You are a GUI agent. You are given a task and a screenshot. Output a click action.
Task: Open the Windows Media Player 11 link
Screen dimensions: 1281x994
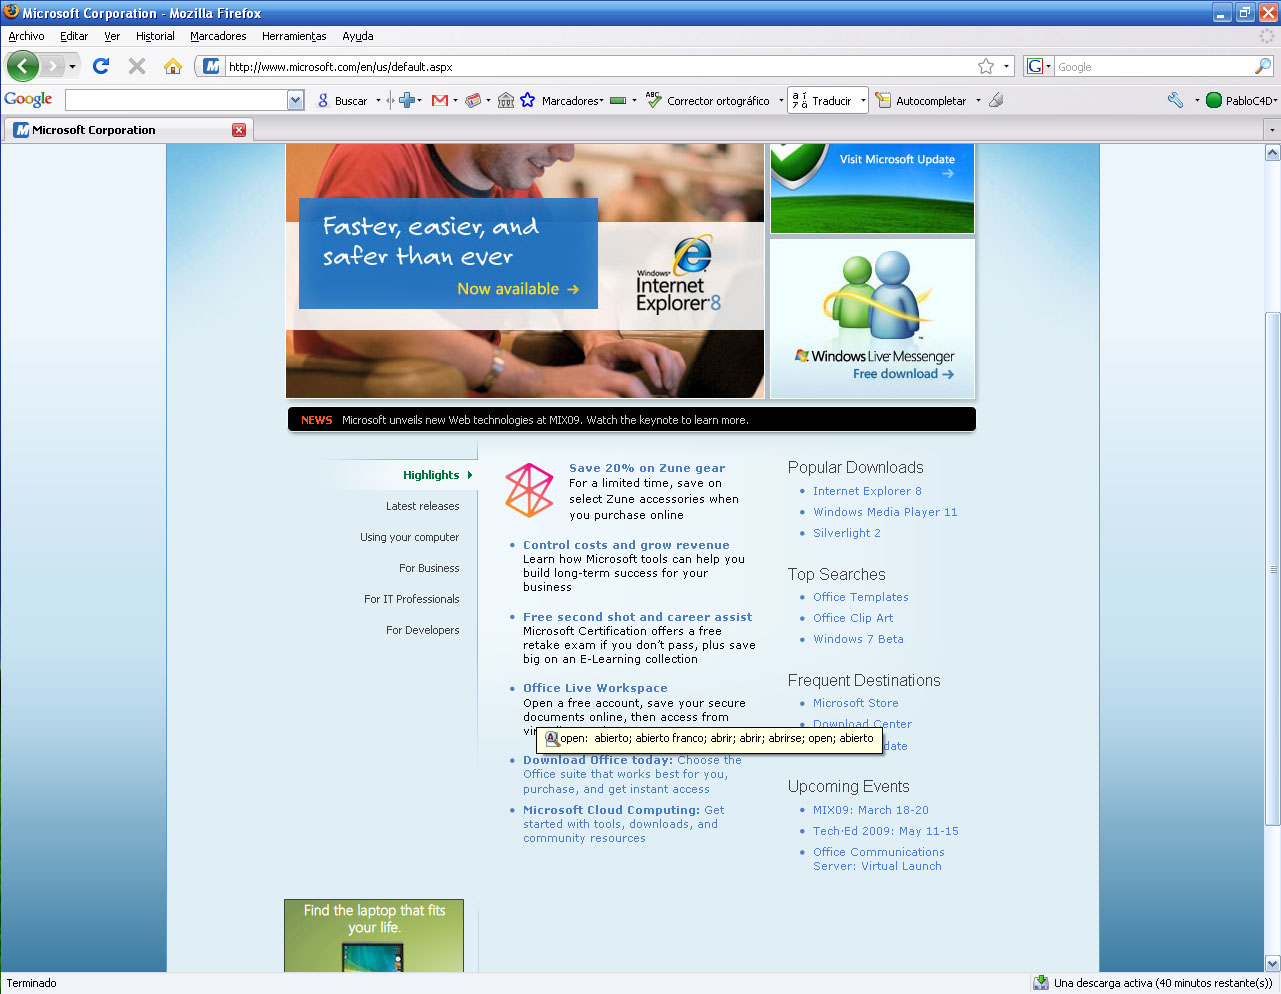point(885,512)
